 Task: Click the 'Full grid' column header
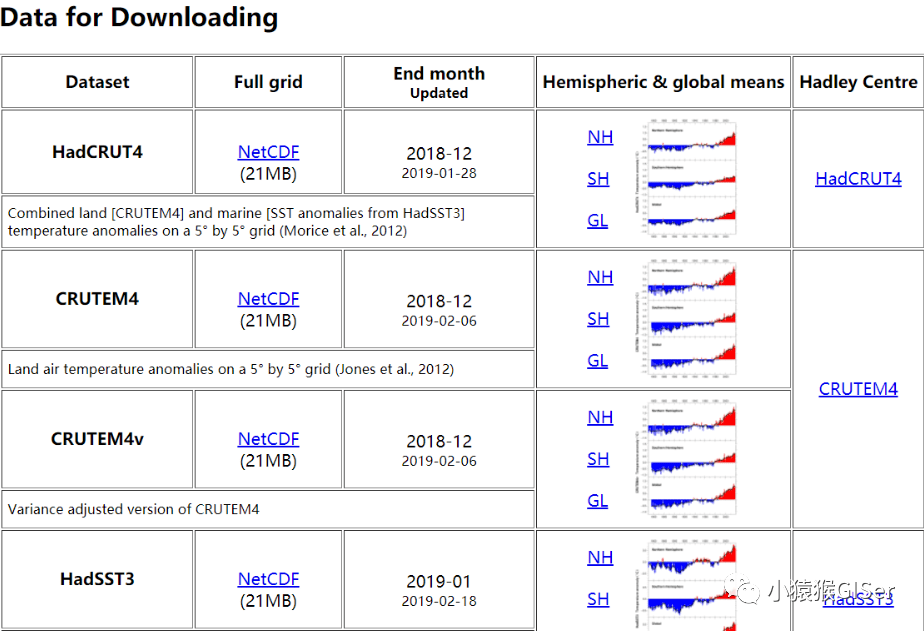(268, 82)
